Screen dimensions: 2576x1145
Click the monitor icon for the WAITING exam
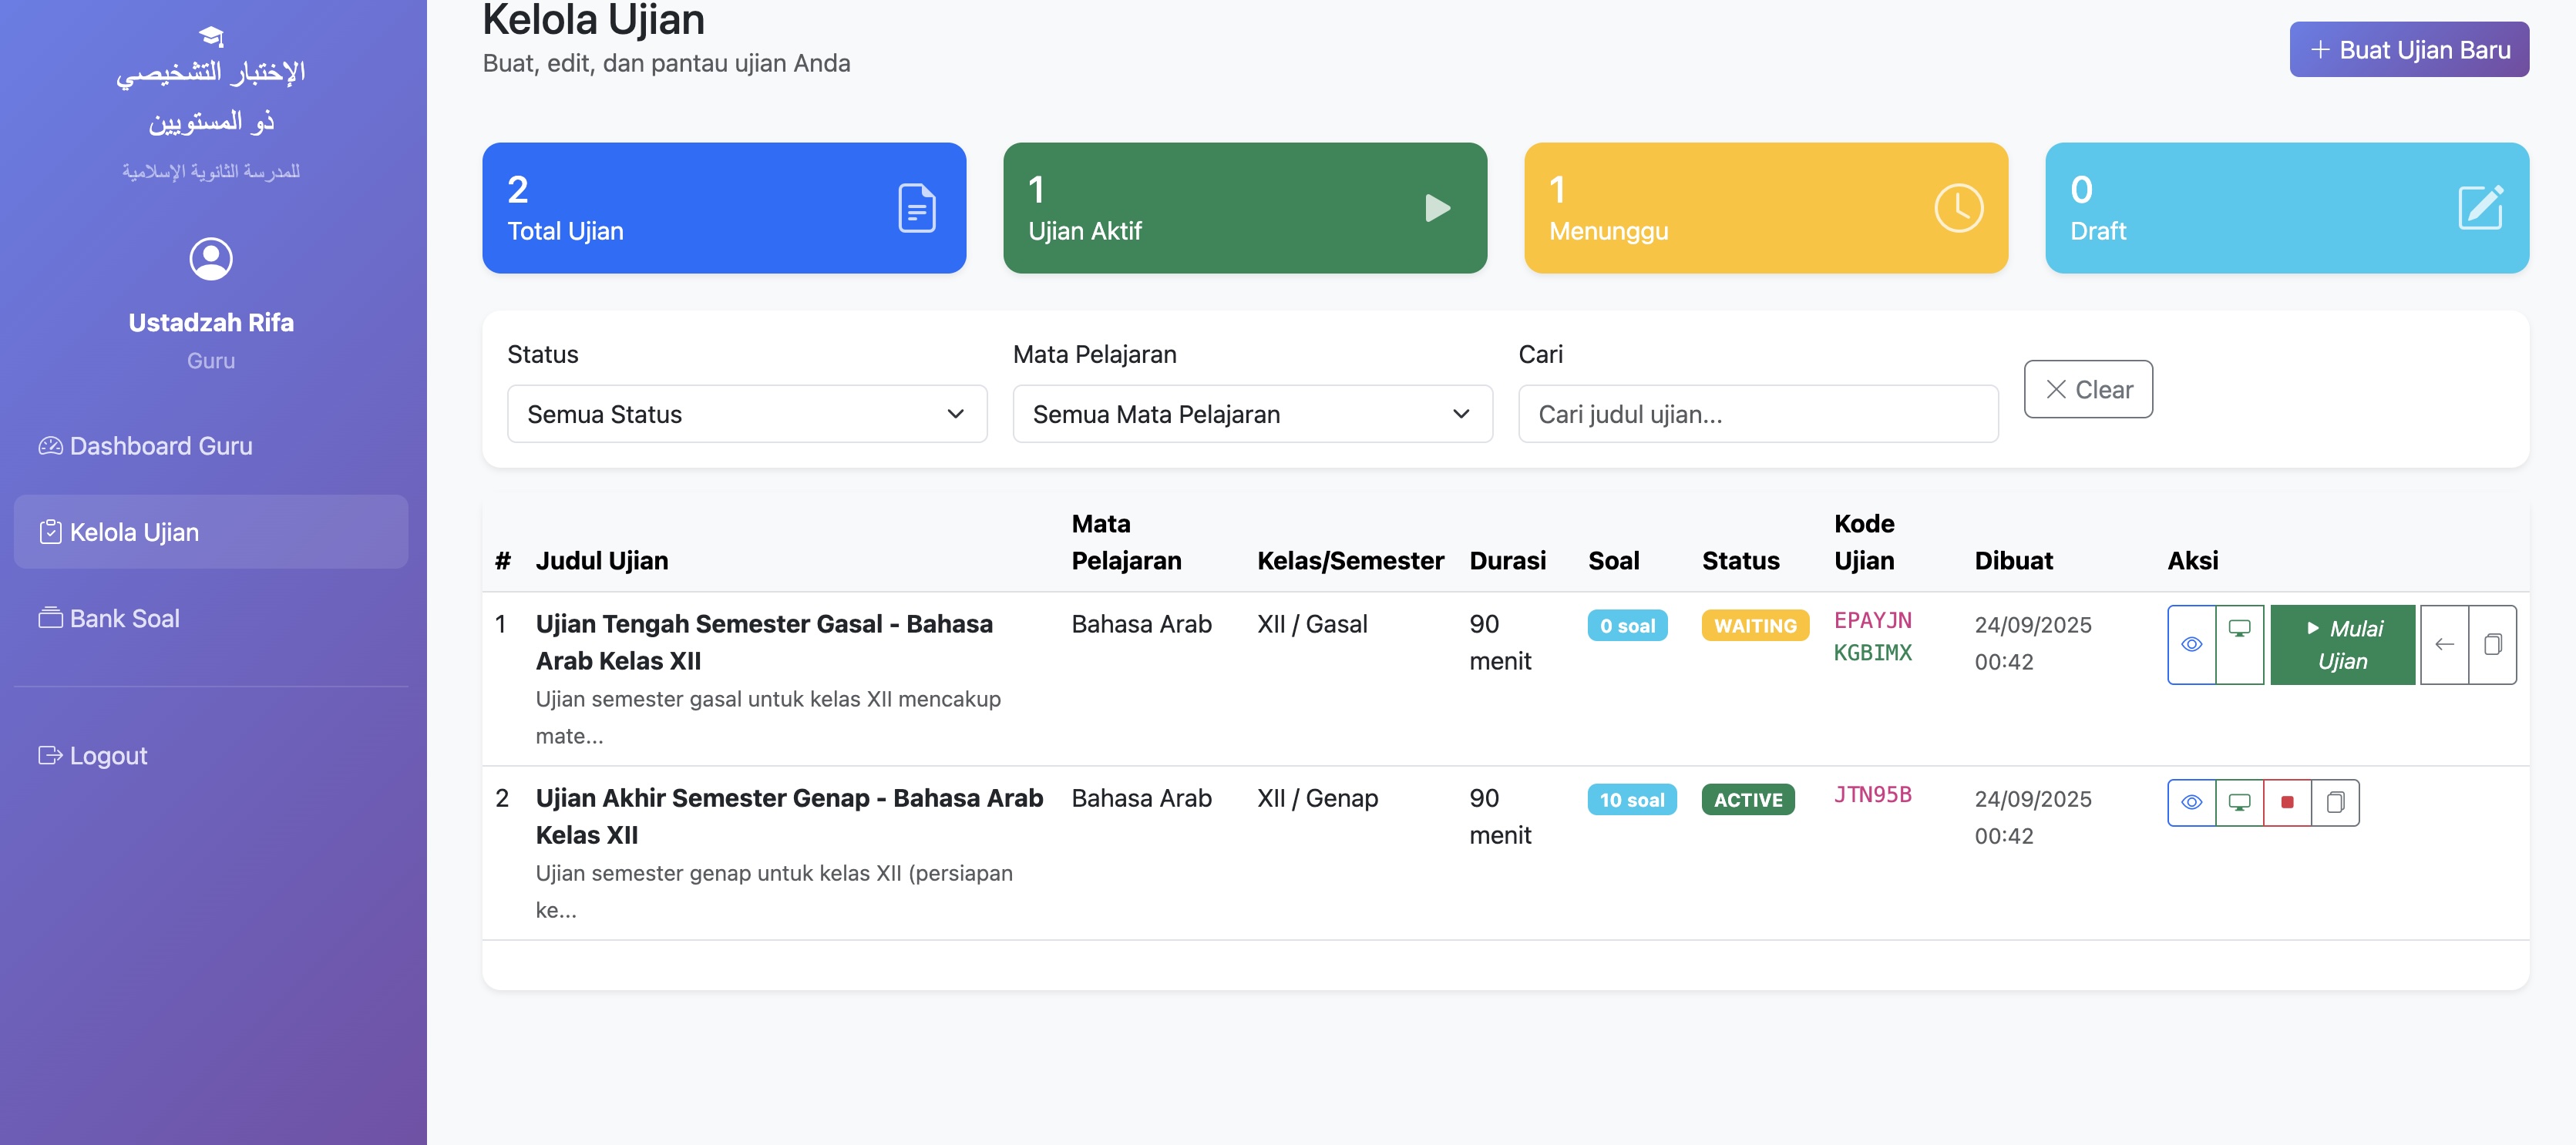coord(2239,643)
